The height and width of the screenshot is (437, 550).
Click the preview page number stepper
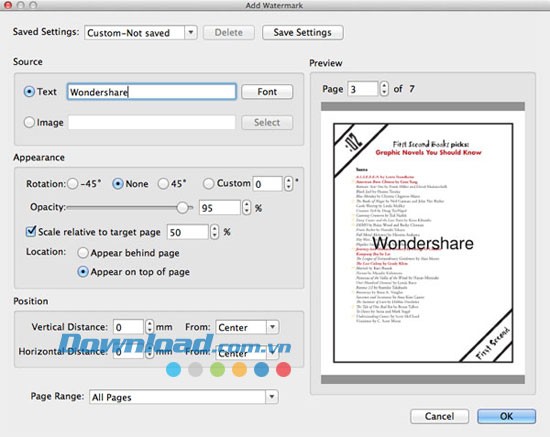(x=384, y=89)
